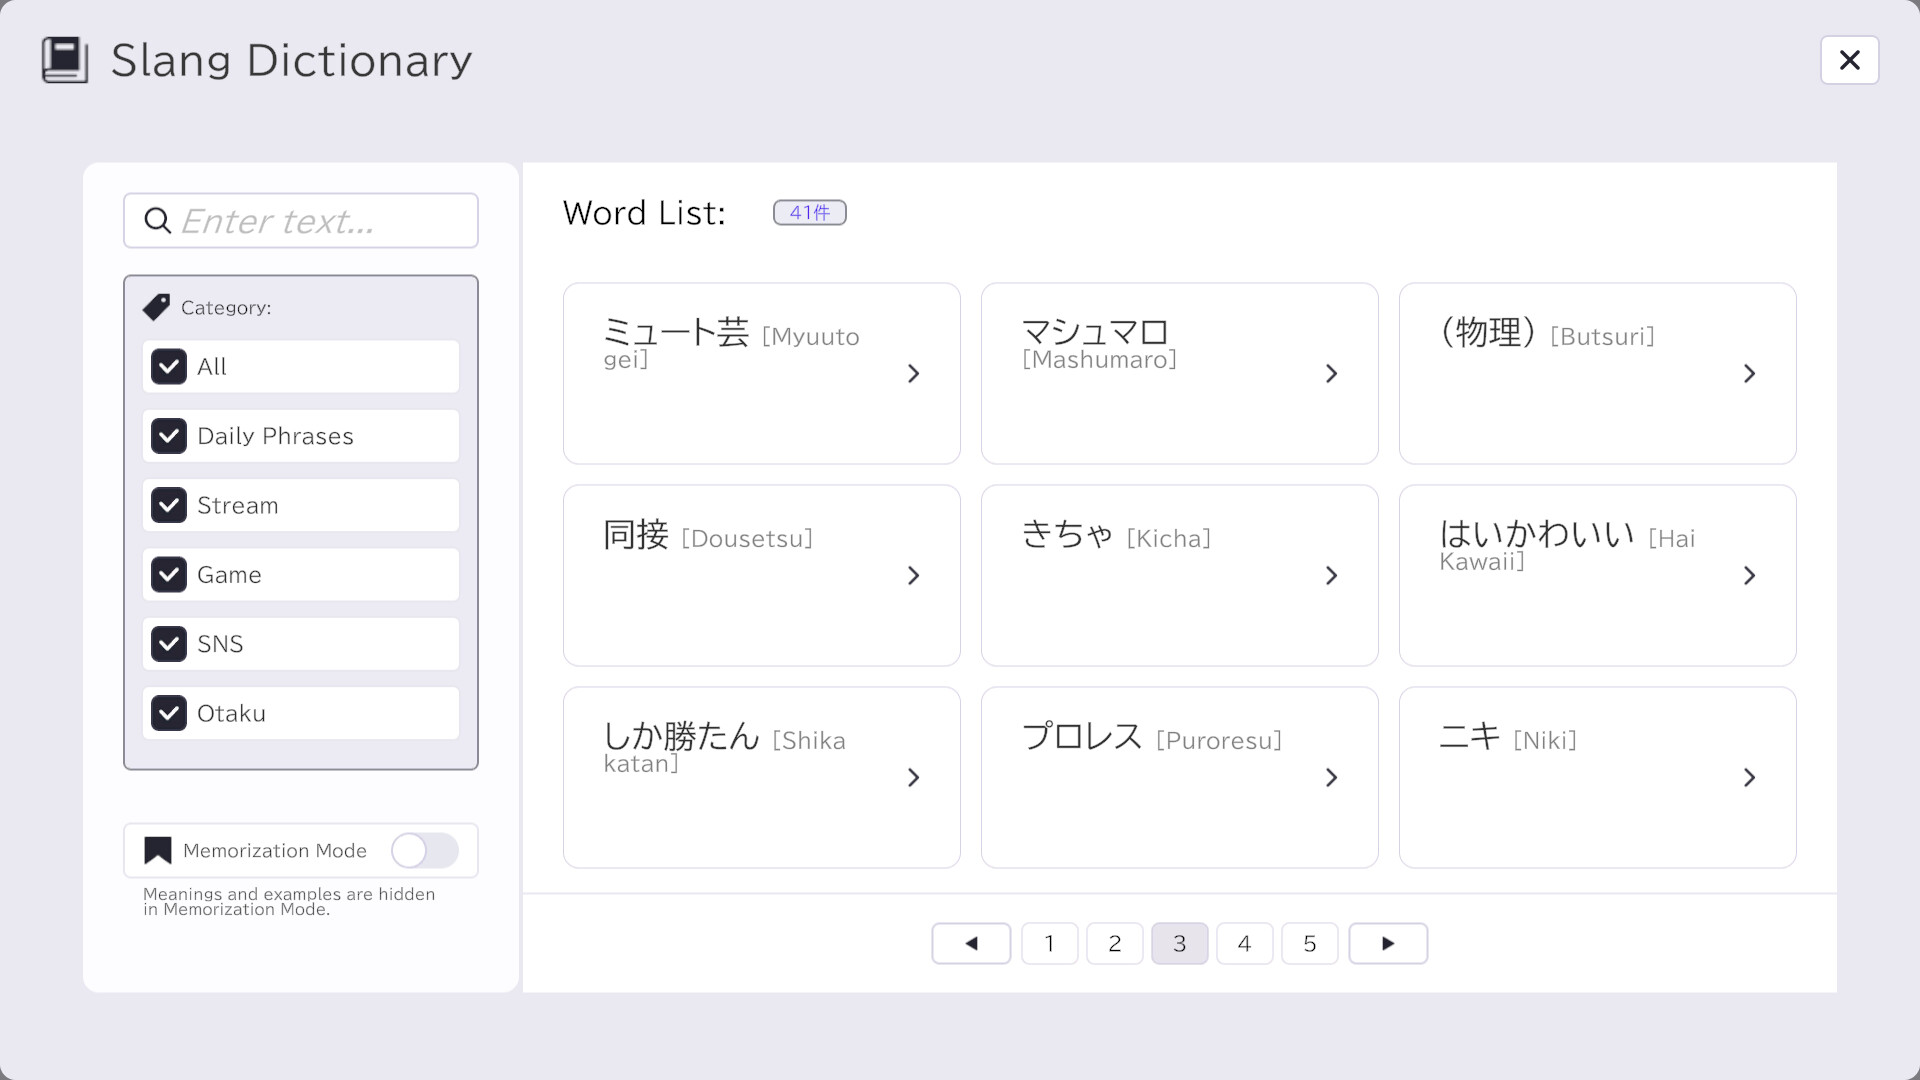The image size is (1920, 1080).
Task: Expand the マシュマロ [Mashumaro] entry chevron
Action: pyautogui.click(x=1331, y=374)
